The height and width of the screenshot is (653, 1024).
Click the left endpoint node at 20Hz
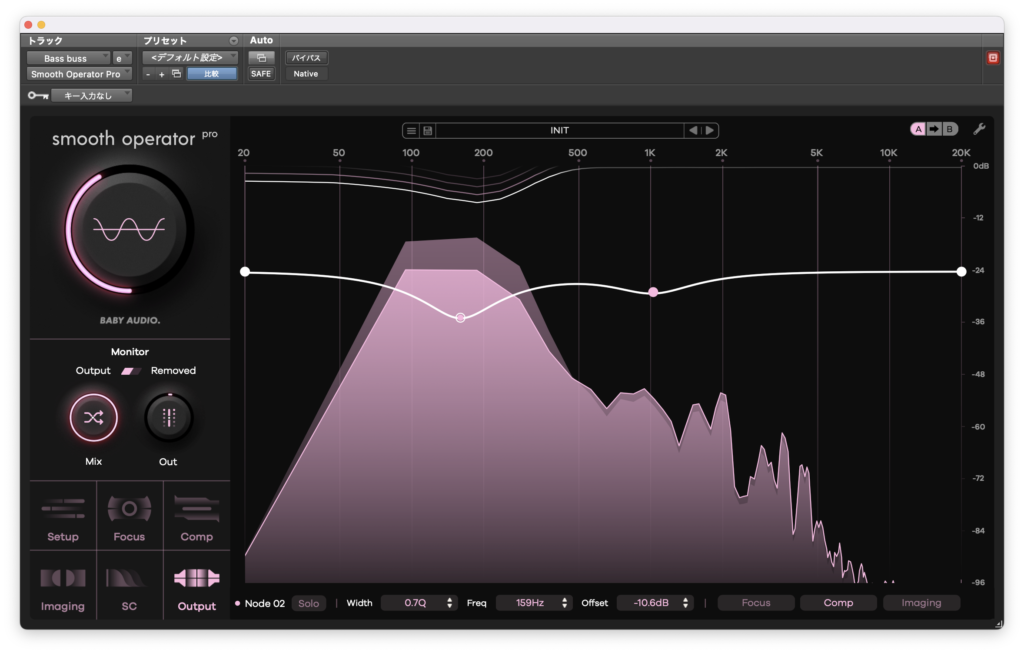pos(245,272)
